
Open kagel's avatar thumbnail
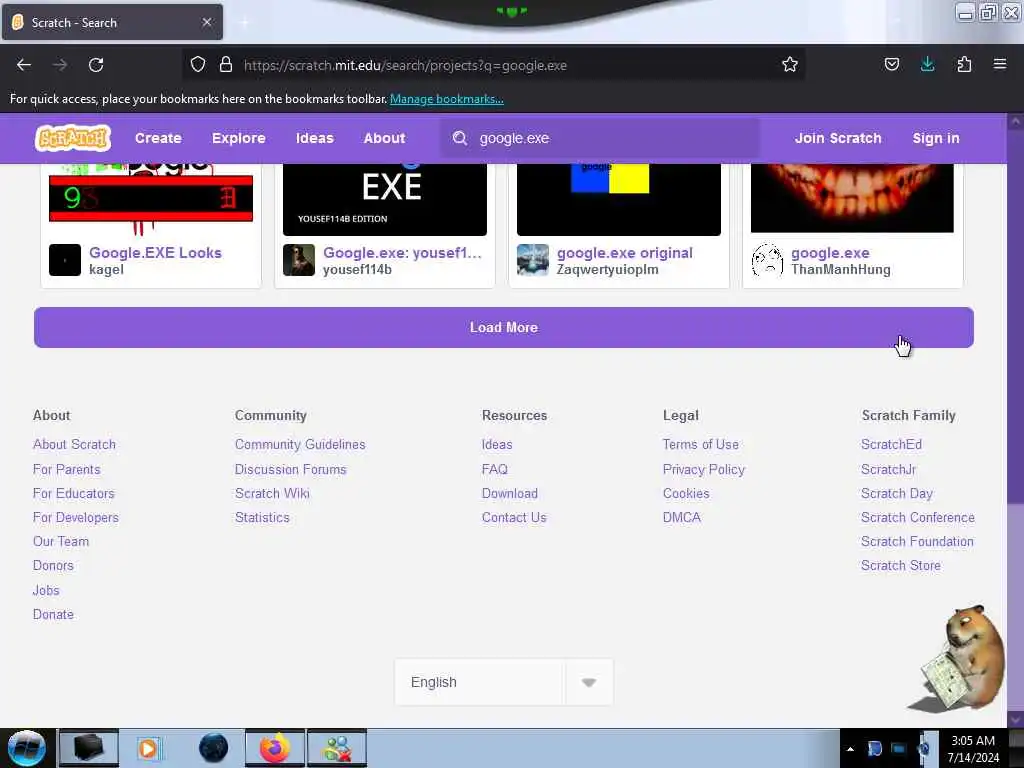(x=65, y=260)
